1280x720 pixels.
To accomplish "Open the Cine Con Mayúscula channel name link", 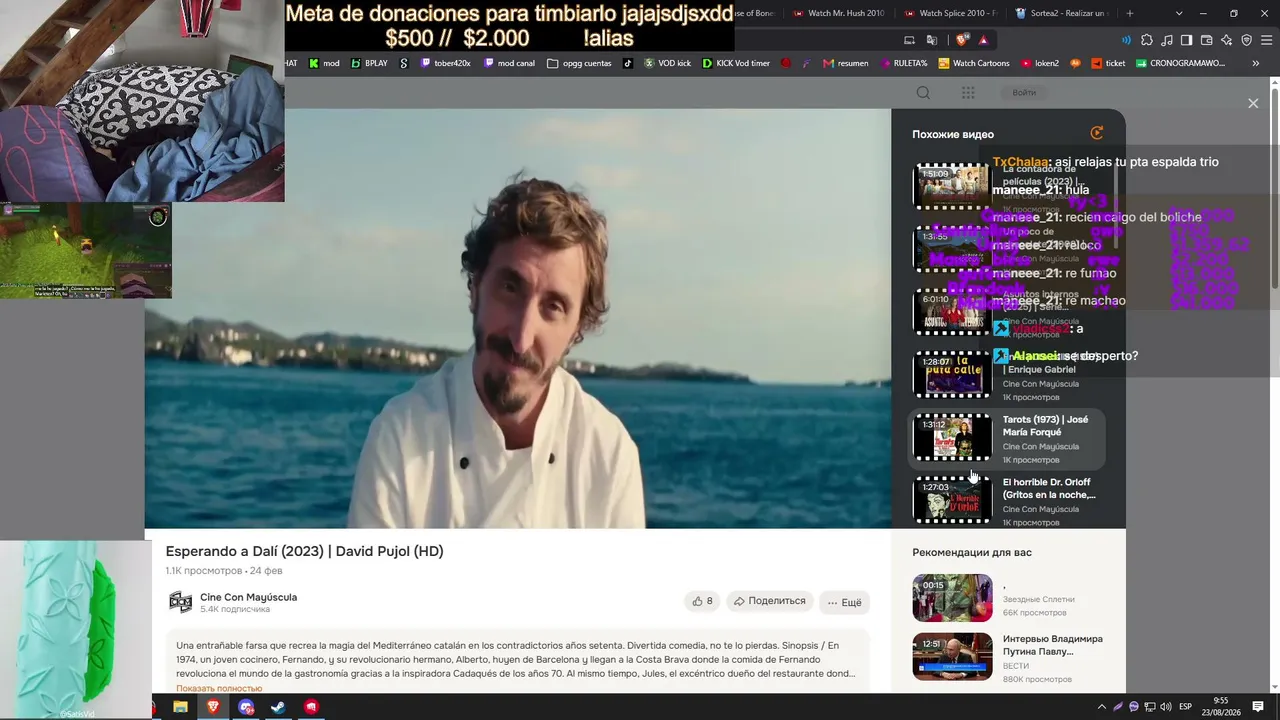I will pyautogui.click(x=248, y=597).
